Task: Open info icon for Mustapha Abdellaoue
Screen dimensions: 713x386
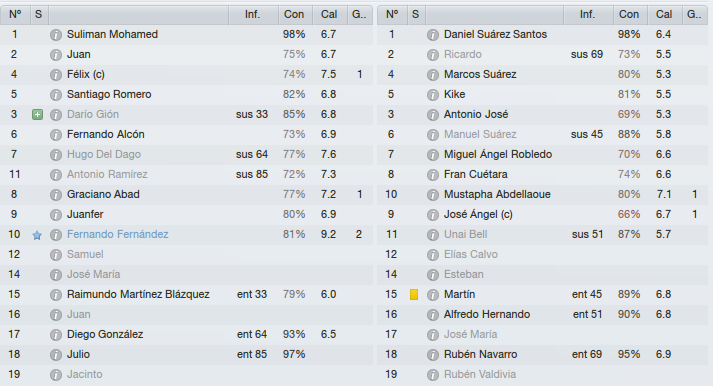Action: tap(432, 195)
